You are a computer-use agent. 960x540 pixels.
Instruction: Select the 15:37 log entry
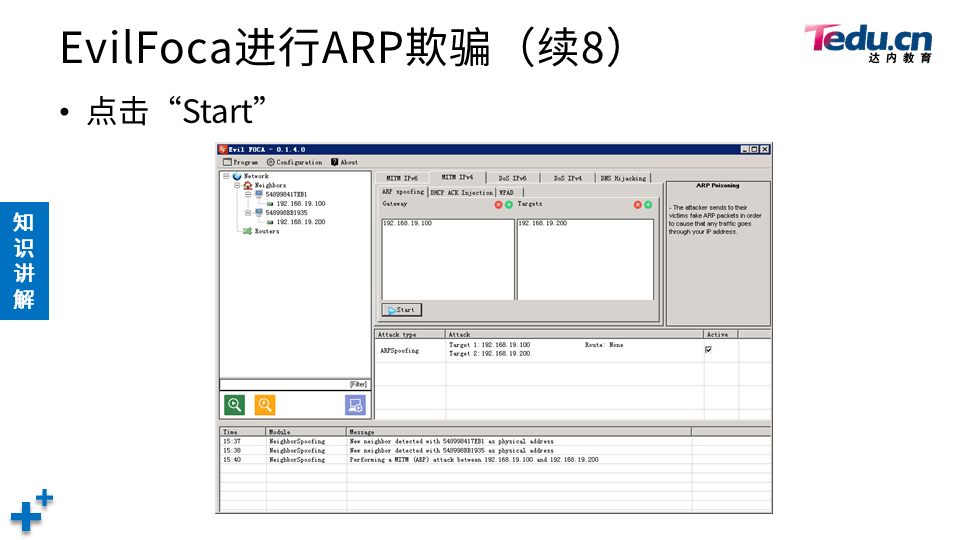pyautogui.click(x=495, y=441)
